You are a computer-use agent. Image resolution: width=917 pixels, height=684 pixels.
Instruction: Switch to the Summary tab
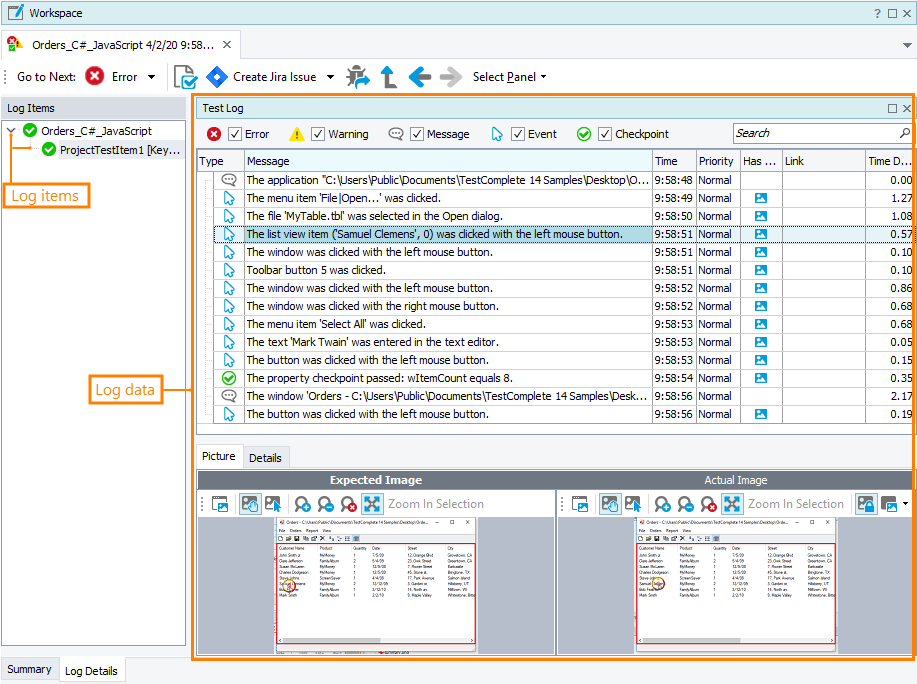tap(29, 669)
